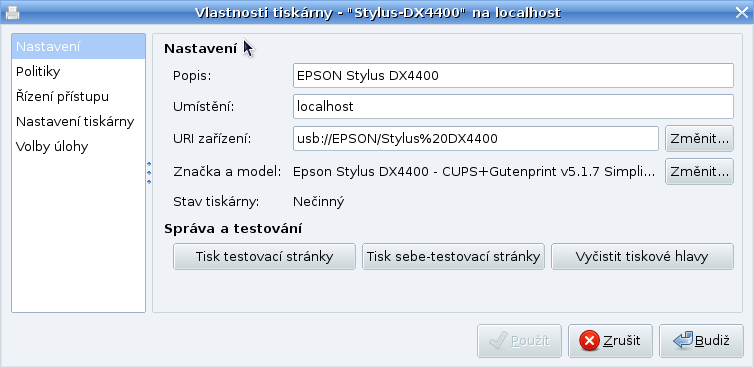Image resolution: width=754 pixels, height=368 pixels.
Task: Click the Použít button
Action: click(519, 341)
